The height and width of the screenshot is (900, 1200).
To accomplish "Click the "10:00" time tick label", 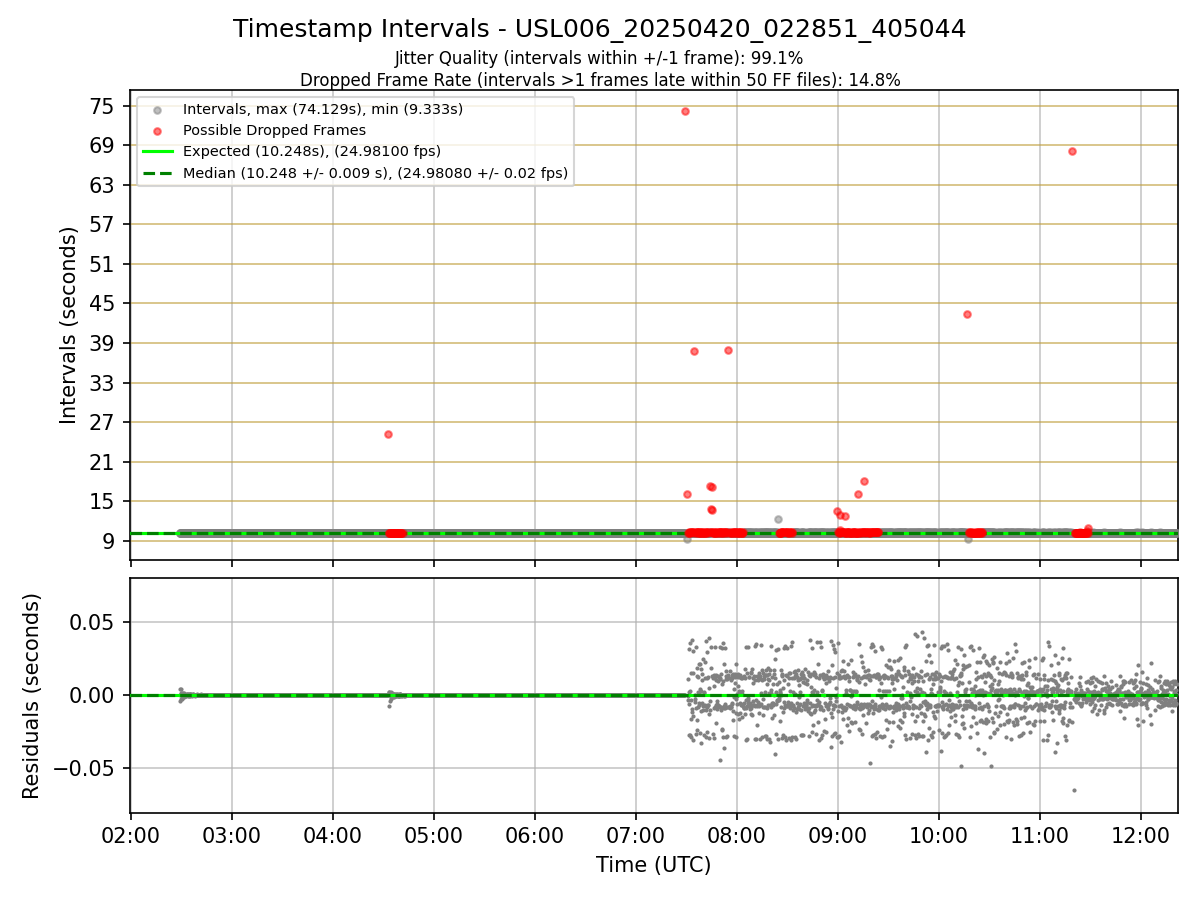I will coord(939,835).
